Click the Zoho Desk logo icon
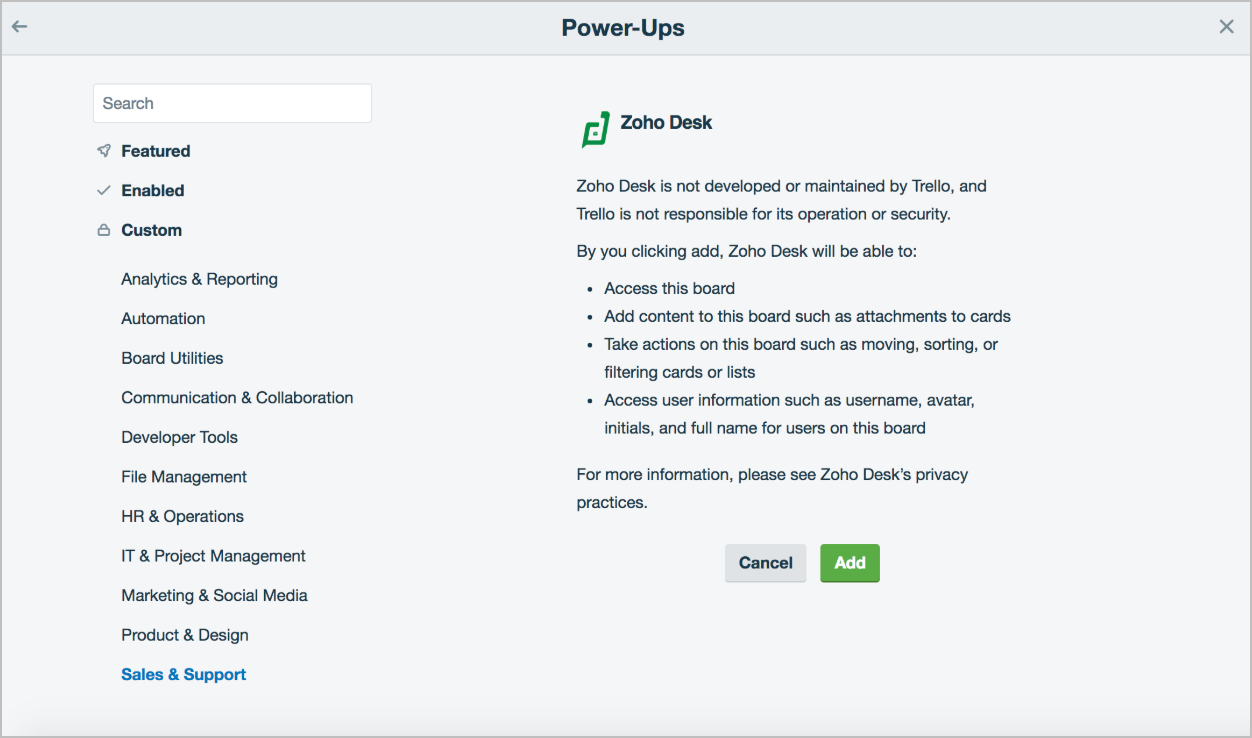The height and width of the screenshot is (738, 1252). point(596,129)
